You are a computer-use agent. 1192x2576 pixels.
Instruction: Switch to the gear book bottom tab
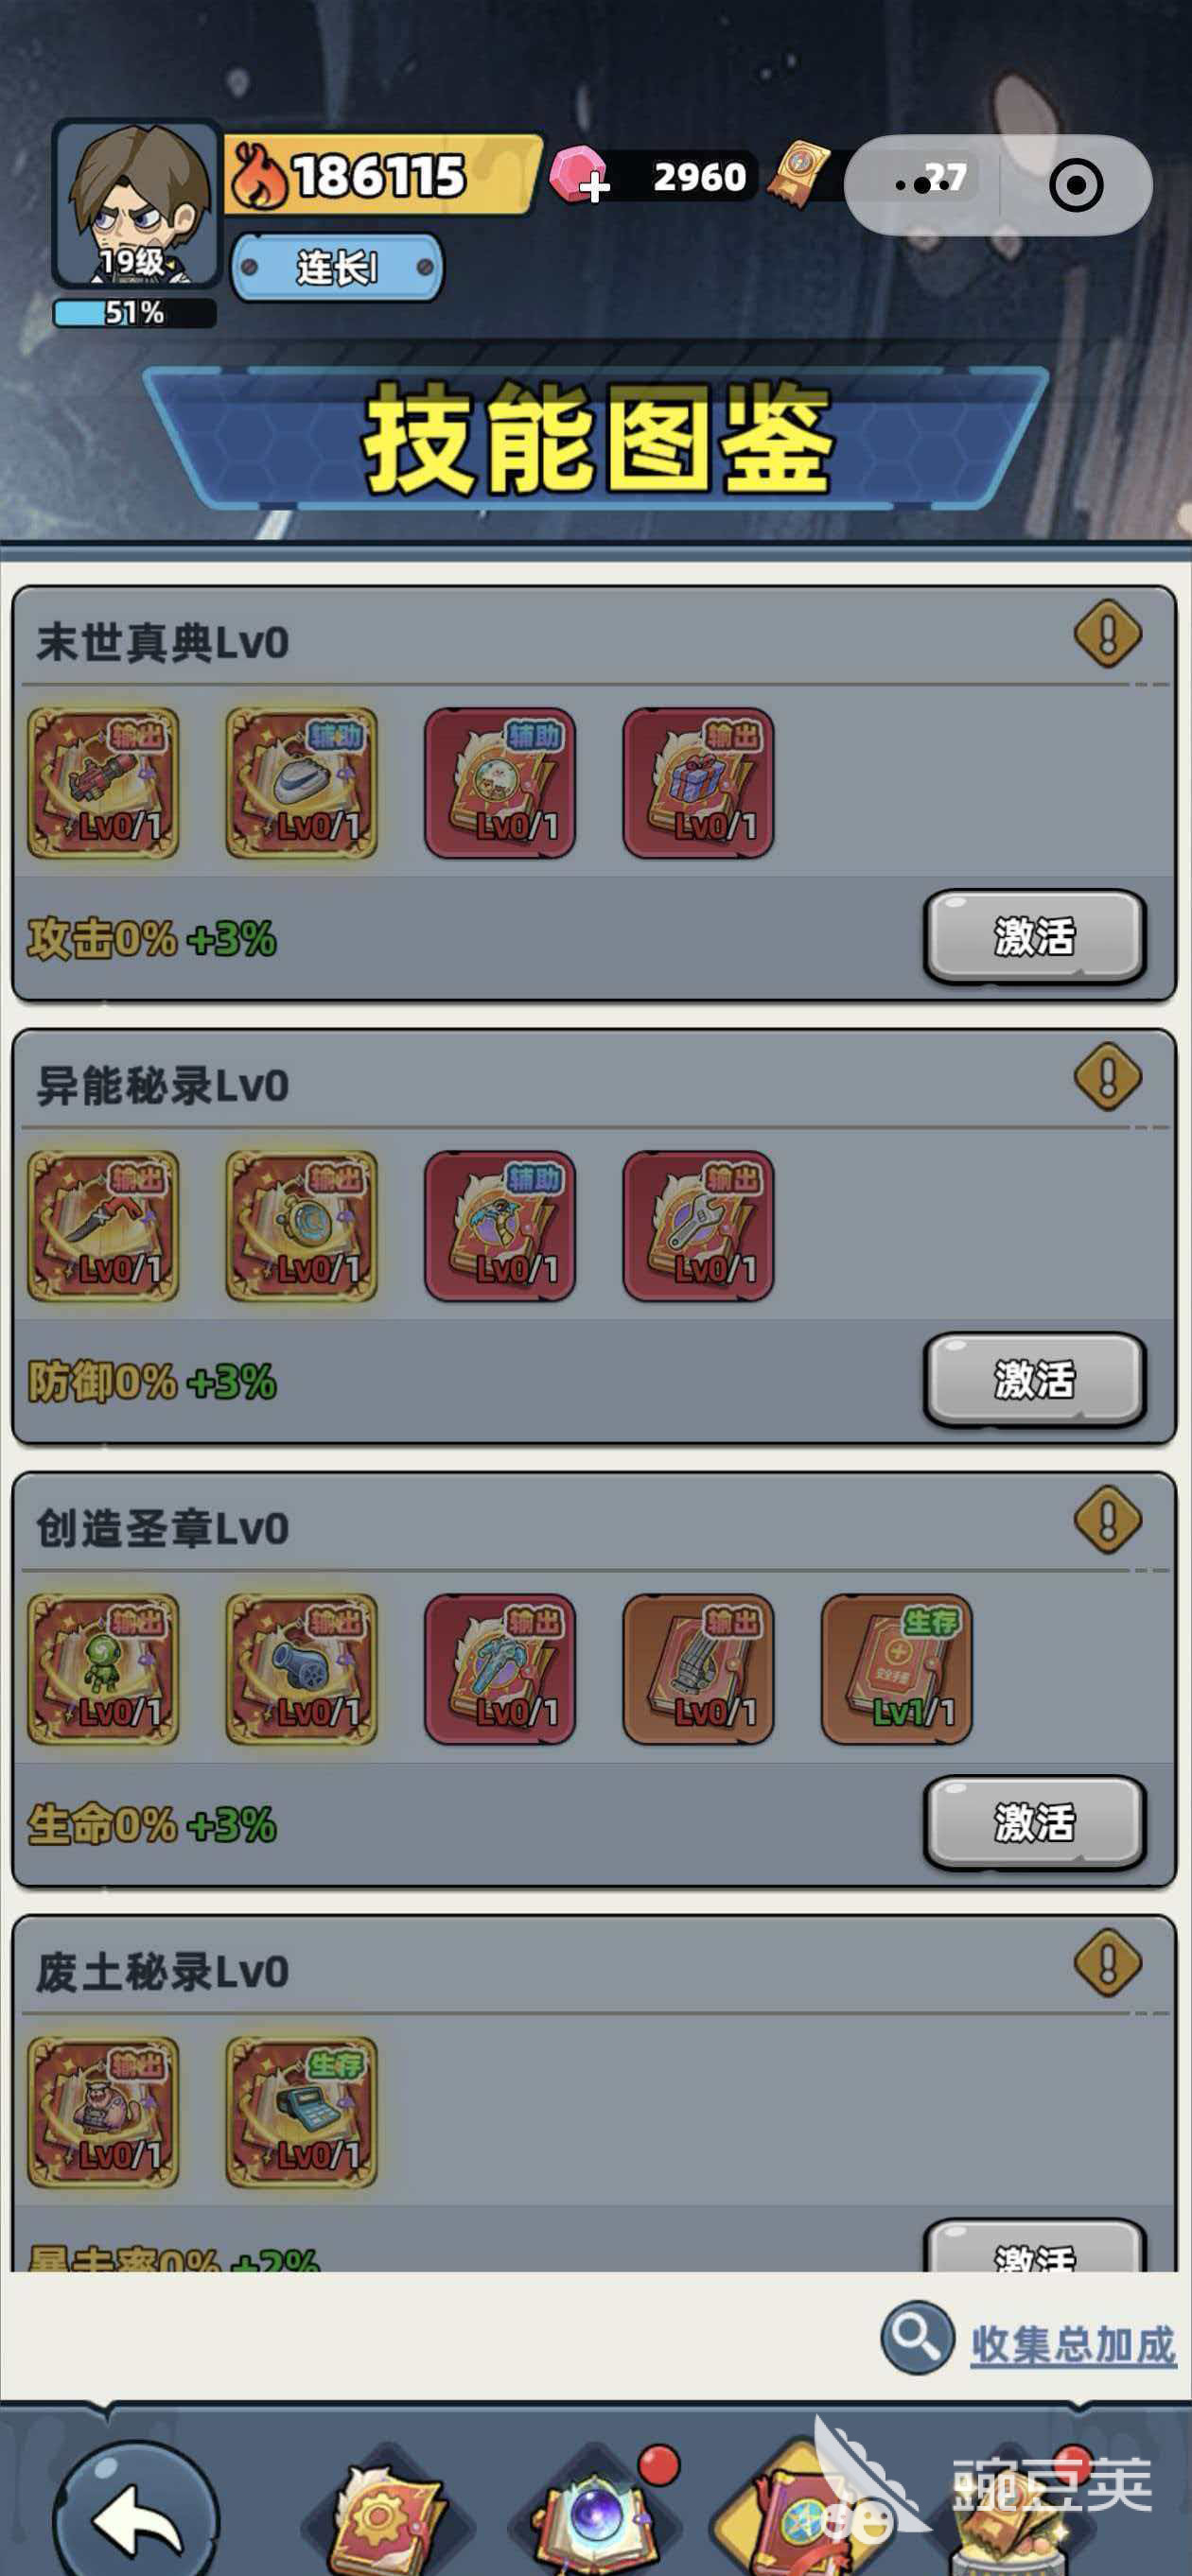pyautogui.click(x=383, y=2515)
